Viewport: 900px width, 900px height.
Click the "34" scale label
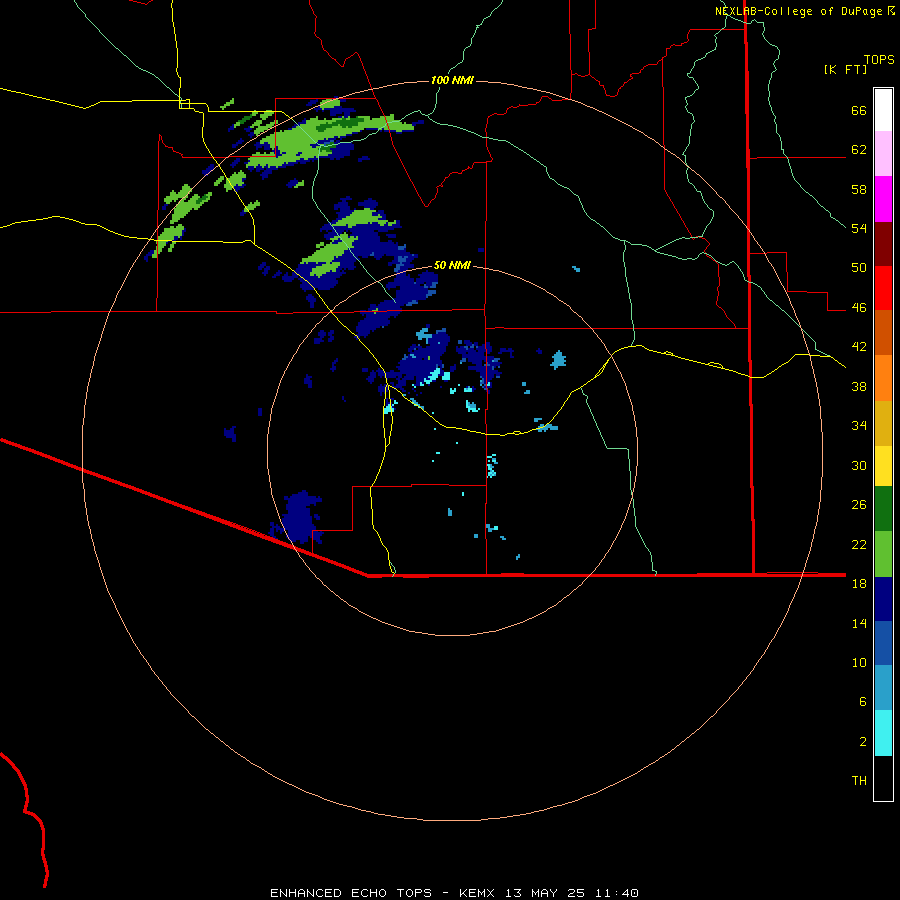click(859, 426)
